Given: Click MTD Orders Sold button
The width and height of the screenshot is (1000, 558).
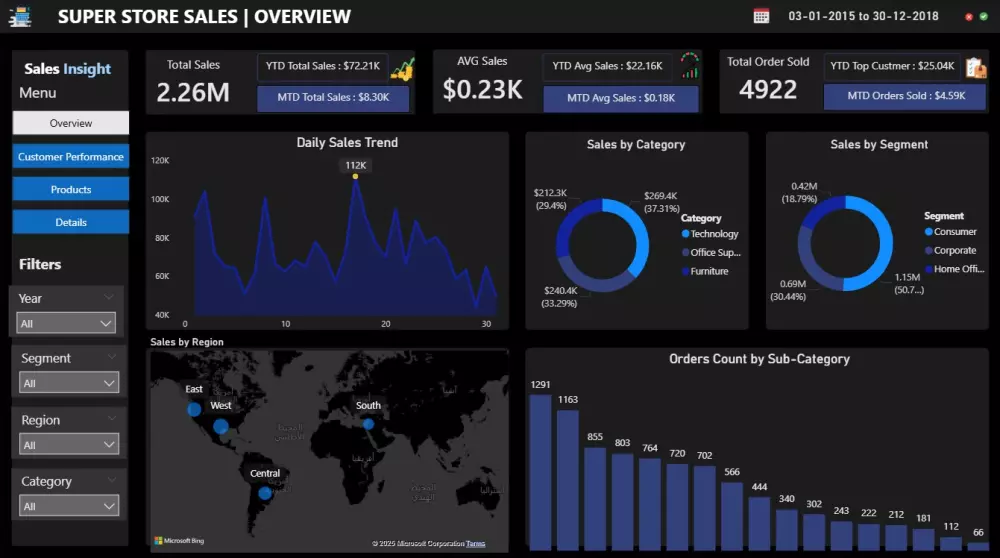Looking at the screenshot, I should (905, 96).
